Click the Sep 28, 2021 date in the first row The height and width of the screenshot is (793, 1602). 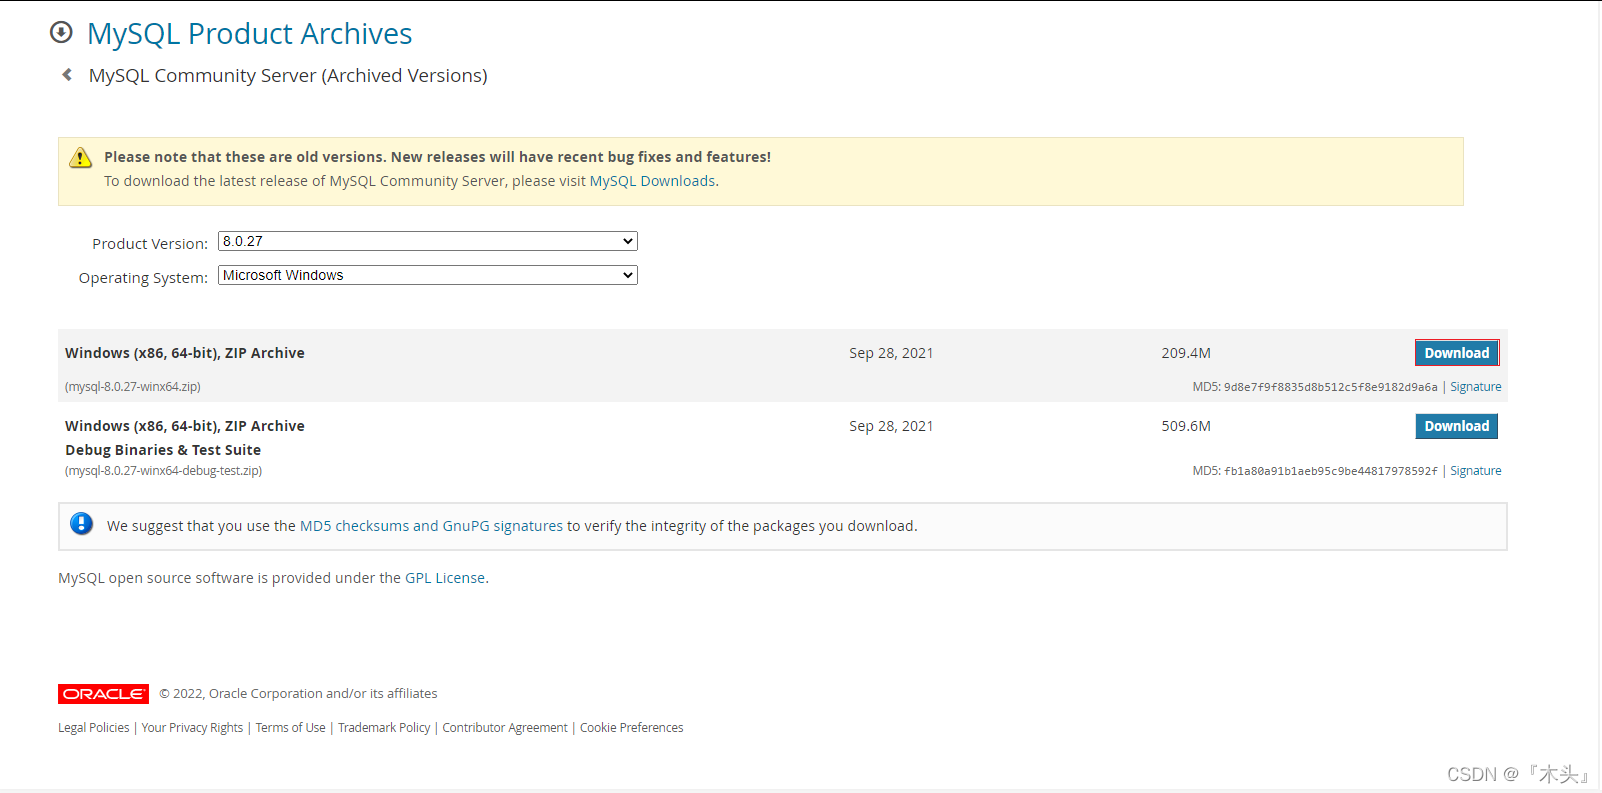tap(891, 353)
